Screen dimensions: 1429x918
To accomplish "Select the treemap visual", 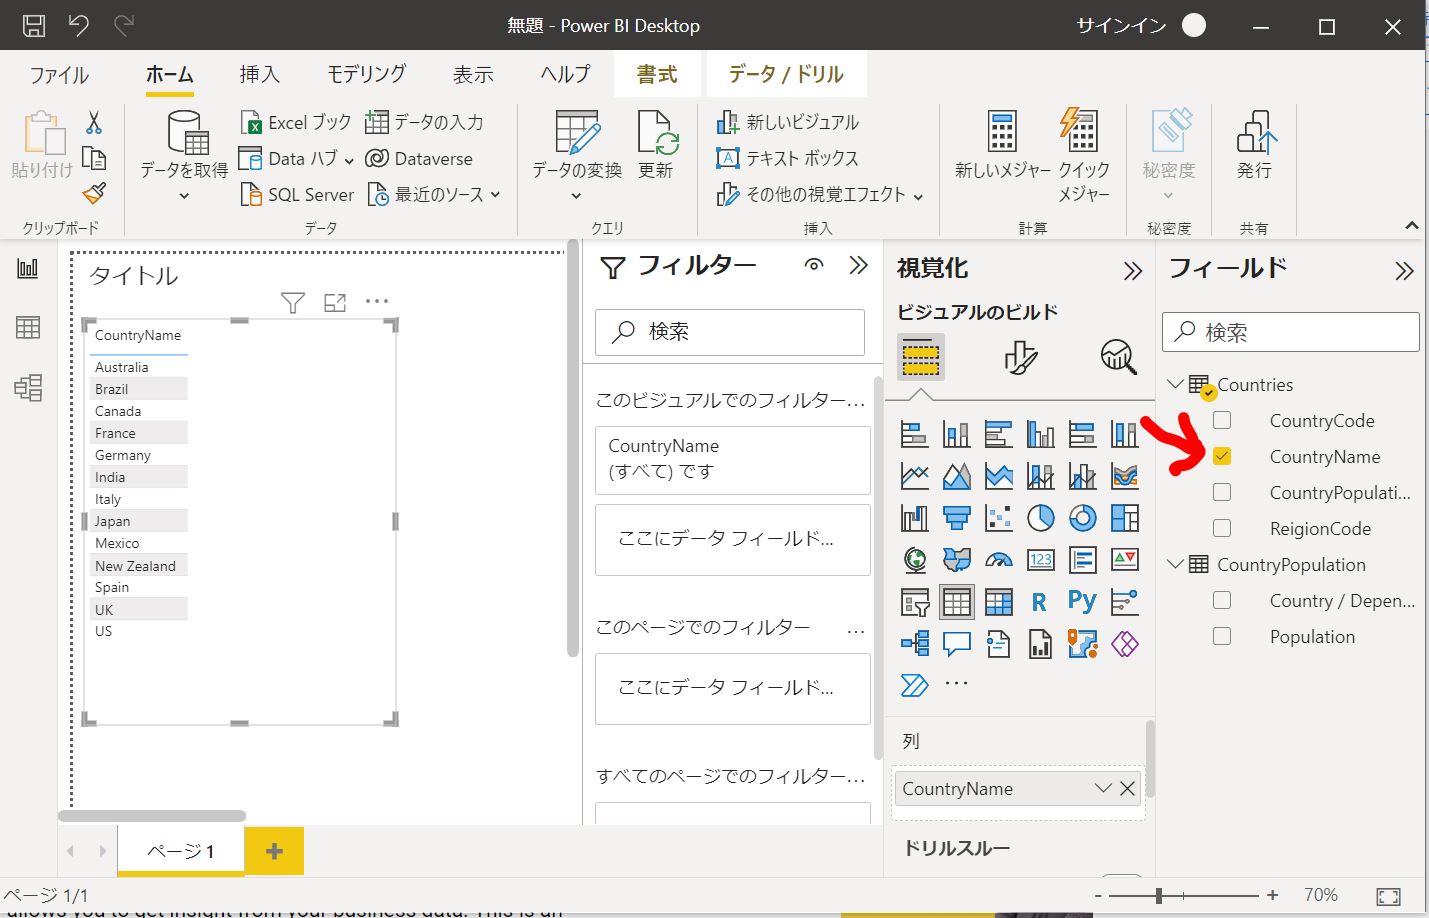I will 1124,518.
